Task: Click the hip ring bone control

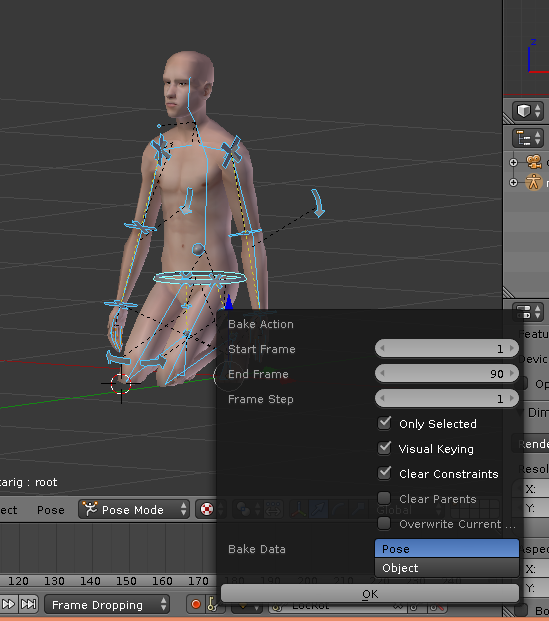Action: tap(200, 277)
